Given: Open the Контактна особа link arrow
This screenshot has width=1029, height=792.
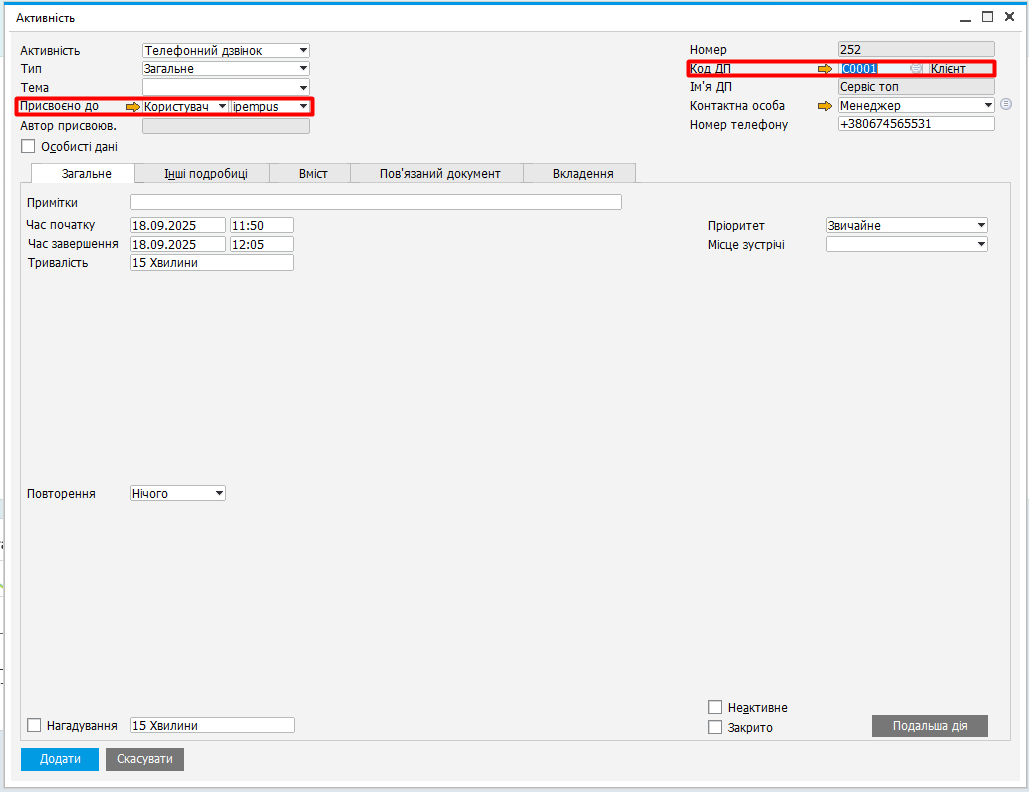Looking at the screenshot, I should click(825, 106).
